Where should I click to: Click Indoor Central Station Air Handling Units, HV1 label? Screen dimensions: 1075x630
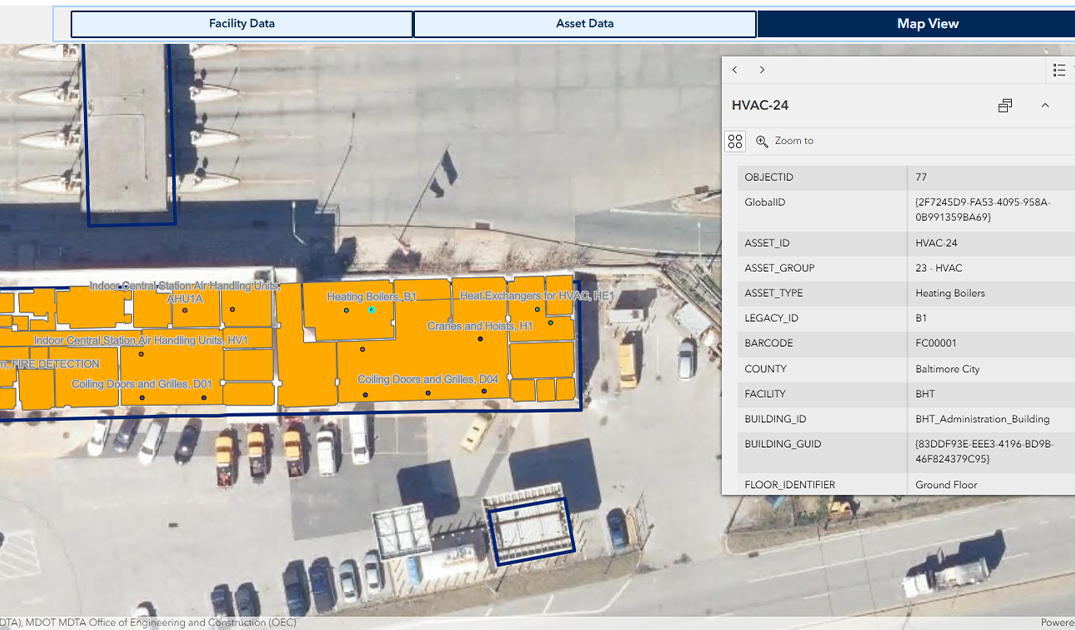[141, 340]
